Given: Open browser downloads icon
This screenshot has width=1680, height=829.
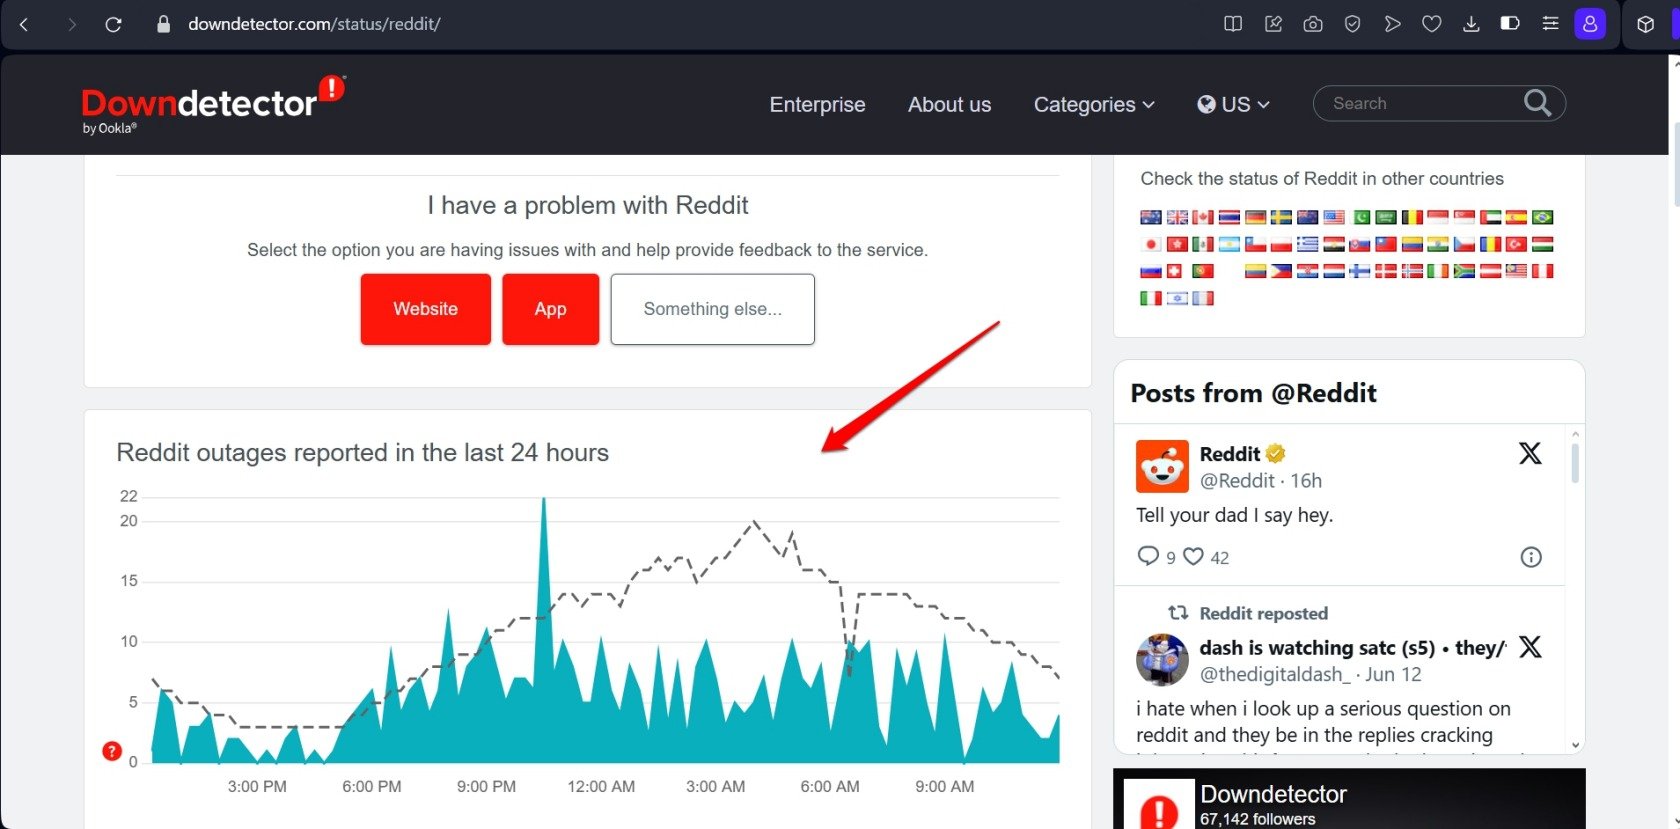Looking at the screenshot, I should coord(1471,24).
